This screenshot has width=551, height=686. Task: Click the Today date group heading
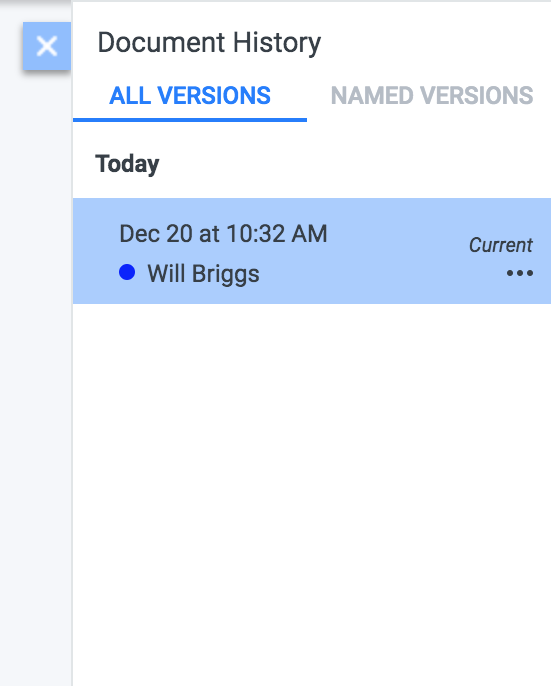click(127, 164)
